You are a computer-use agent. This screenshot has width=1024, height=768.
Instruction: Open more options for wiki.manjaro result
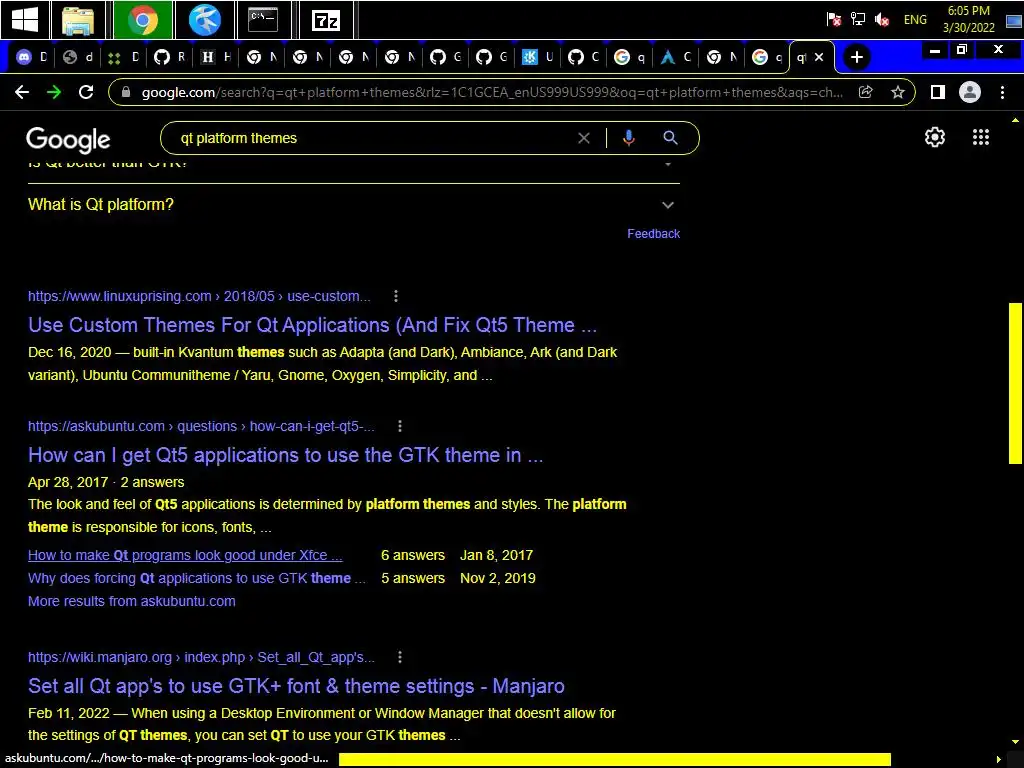(x=400, y=657)
